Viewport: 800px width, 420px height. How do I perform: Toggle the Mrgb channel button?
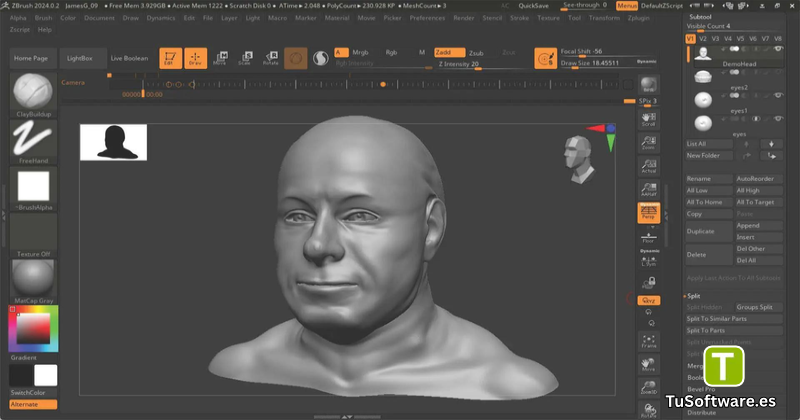click(360, 53)
